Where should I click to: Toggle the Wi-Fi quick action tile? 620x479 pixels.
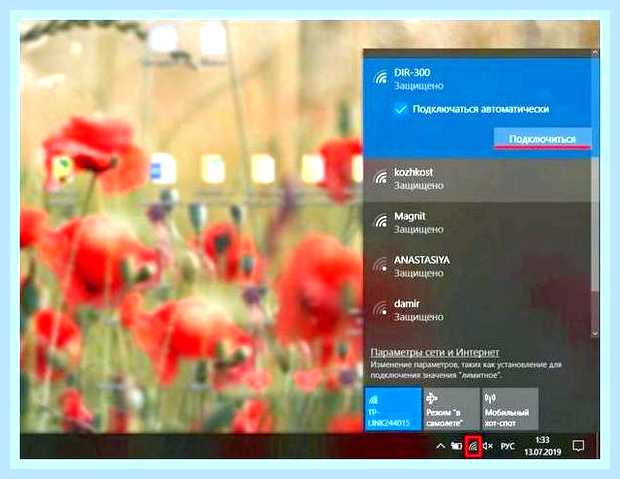point(393,409)
